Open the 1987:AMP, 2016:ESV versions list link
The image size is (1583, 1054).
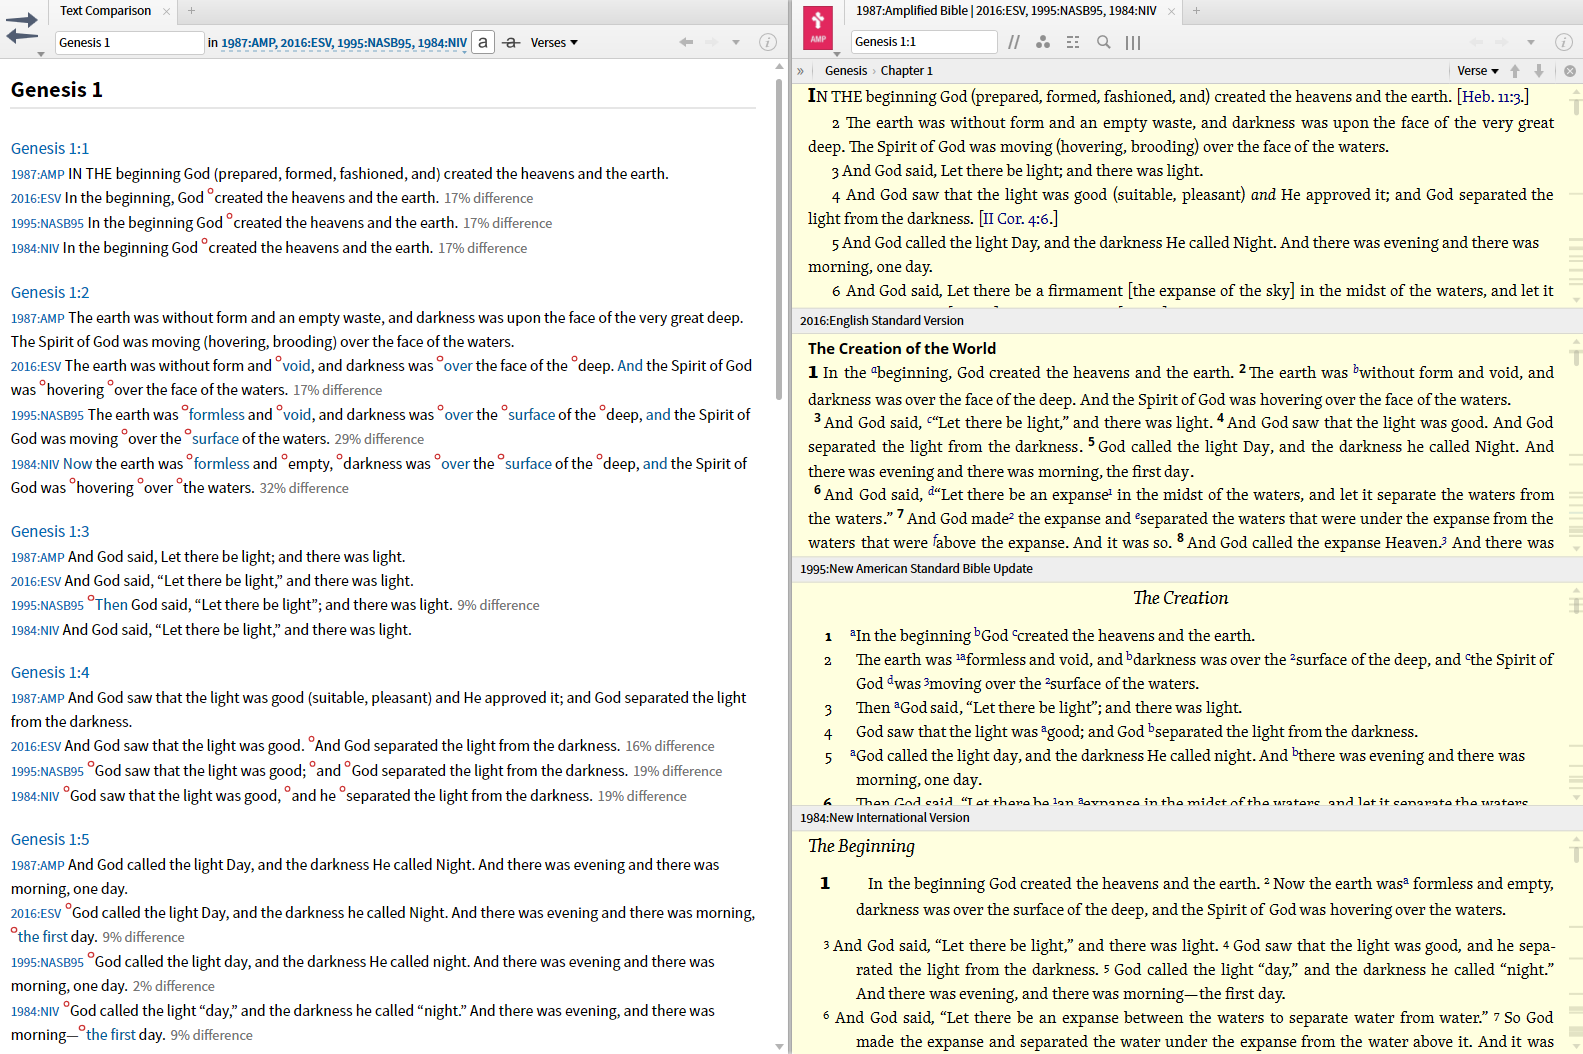tap(343, 43)
